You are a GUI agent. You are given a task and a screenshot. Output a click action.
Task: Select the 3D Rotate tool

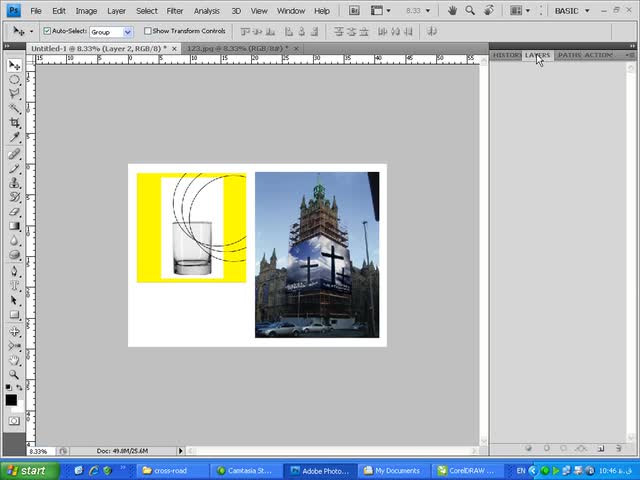[14, 331]
